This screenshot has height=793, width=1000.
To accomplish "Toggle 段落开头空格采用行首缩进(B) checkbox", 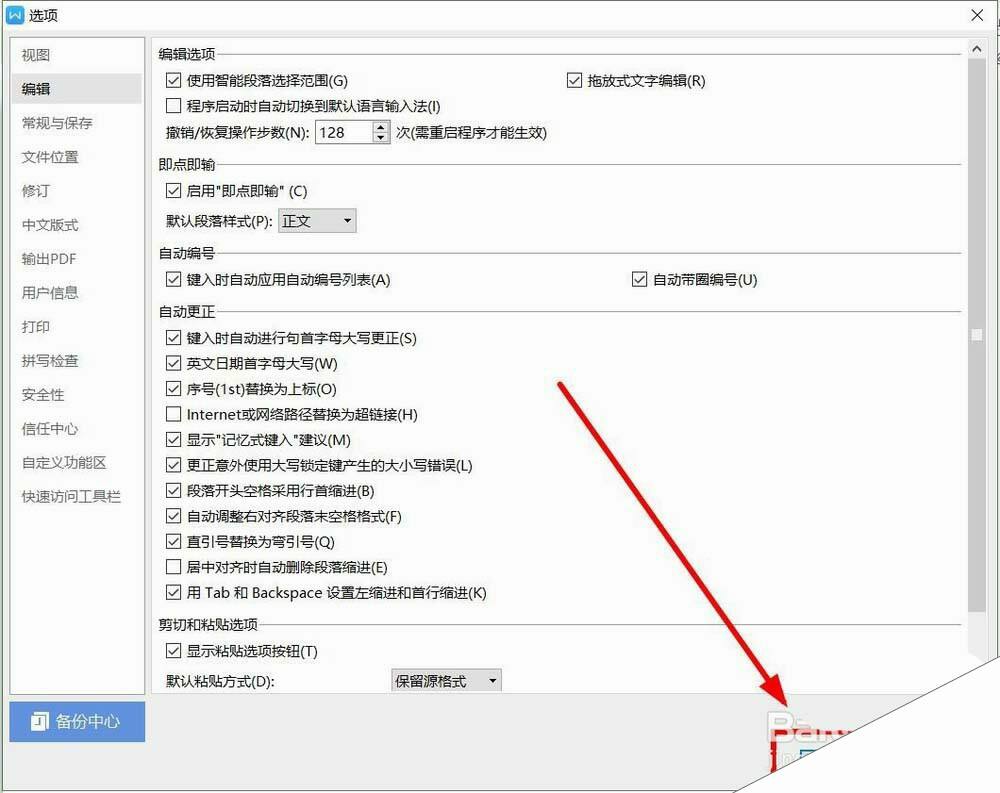I will click(173, 491).
